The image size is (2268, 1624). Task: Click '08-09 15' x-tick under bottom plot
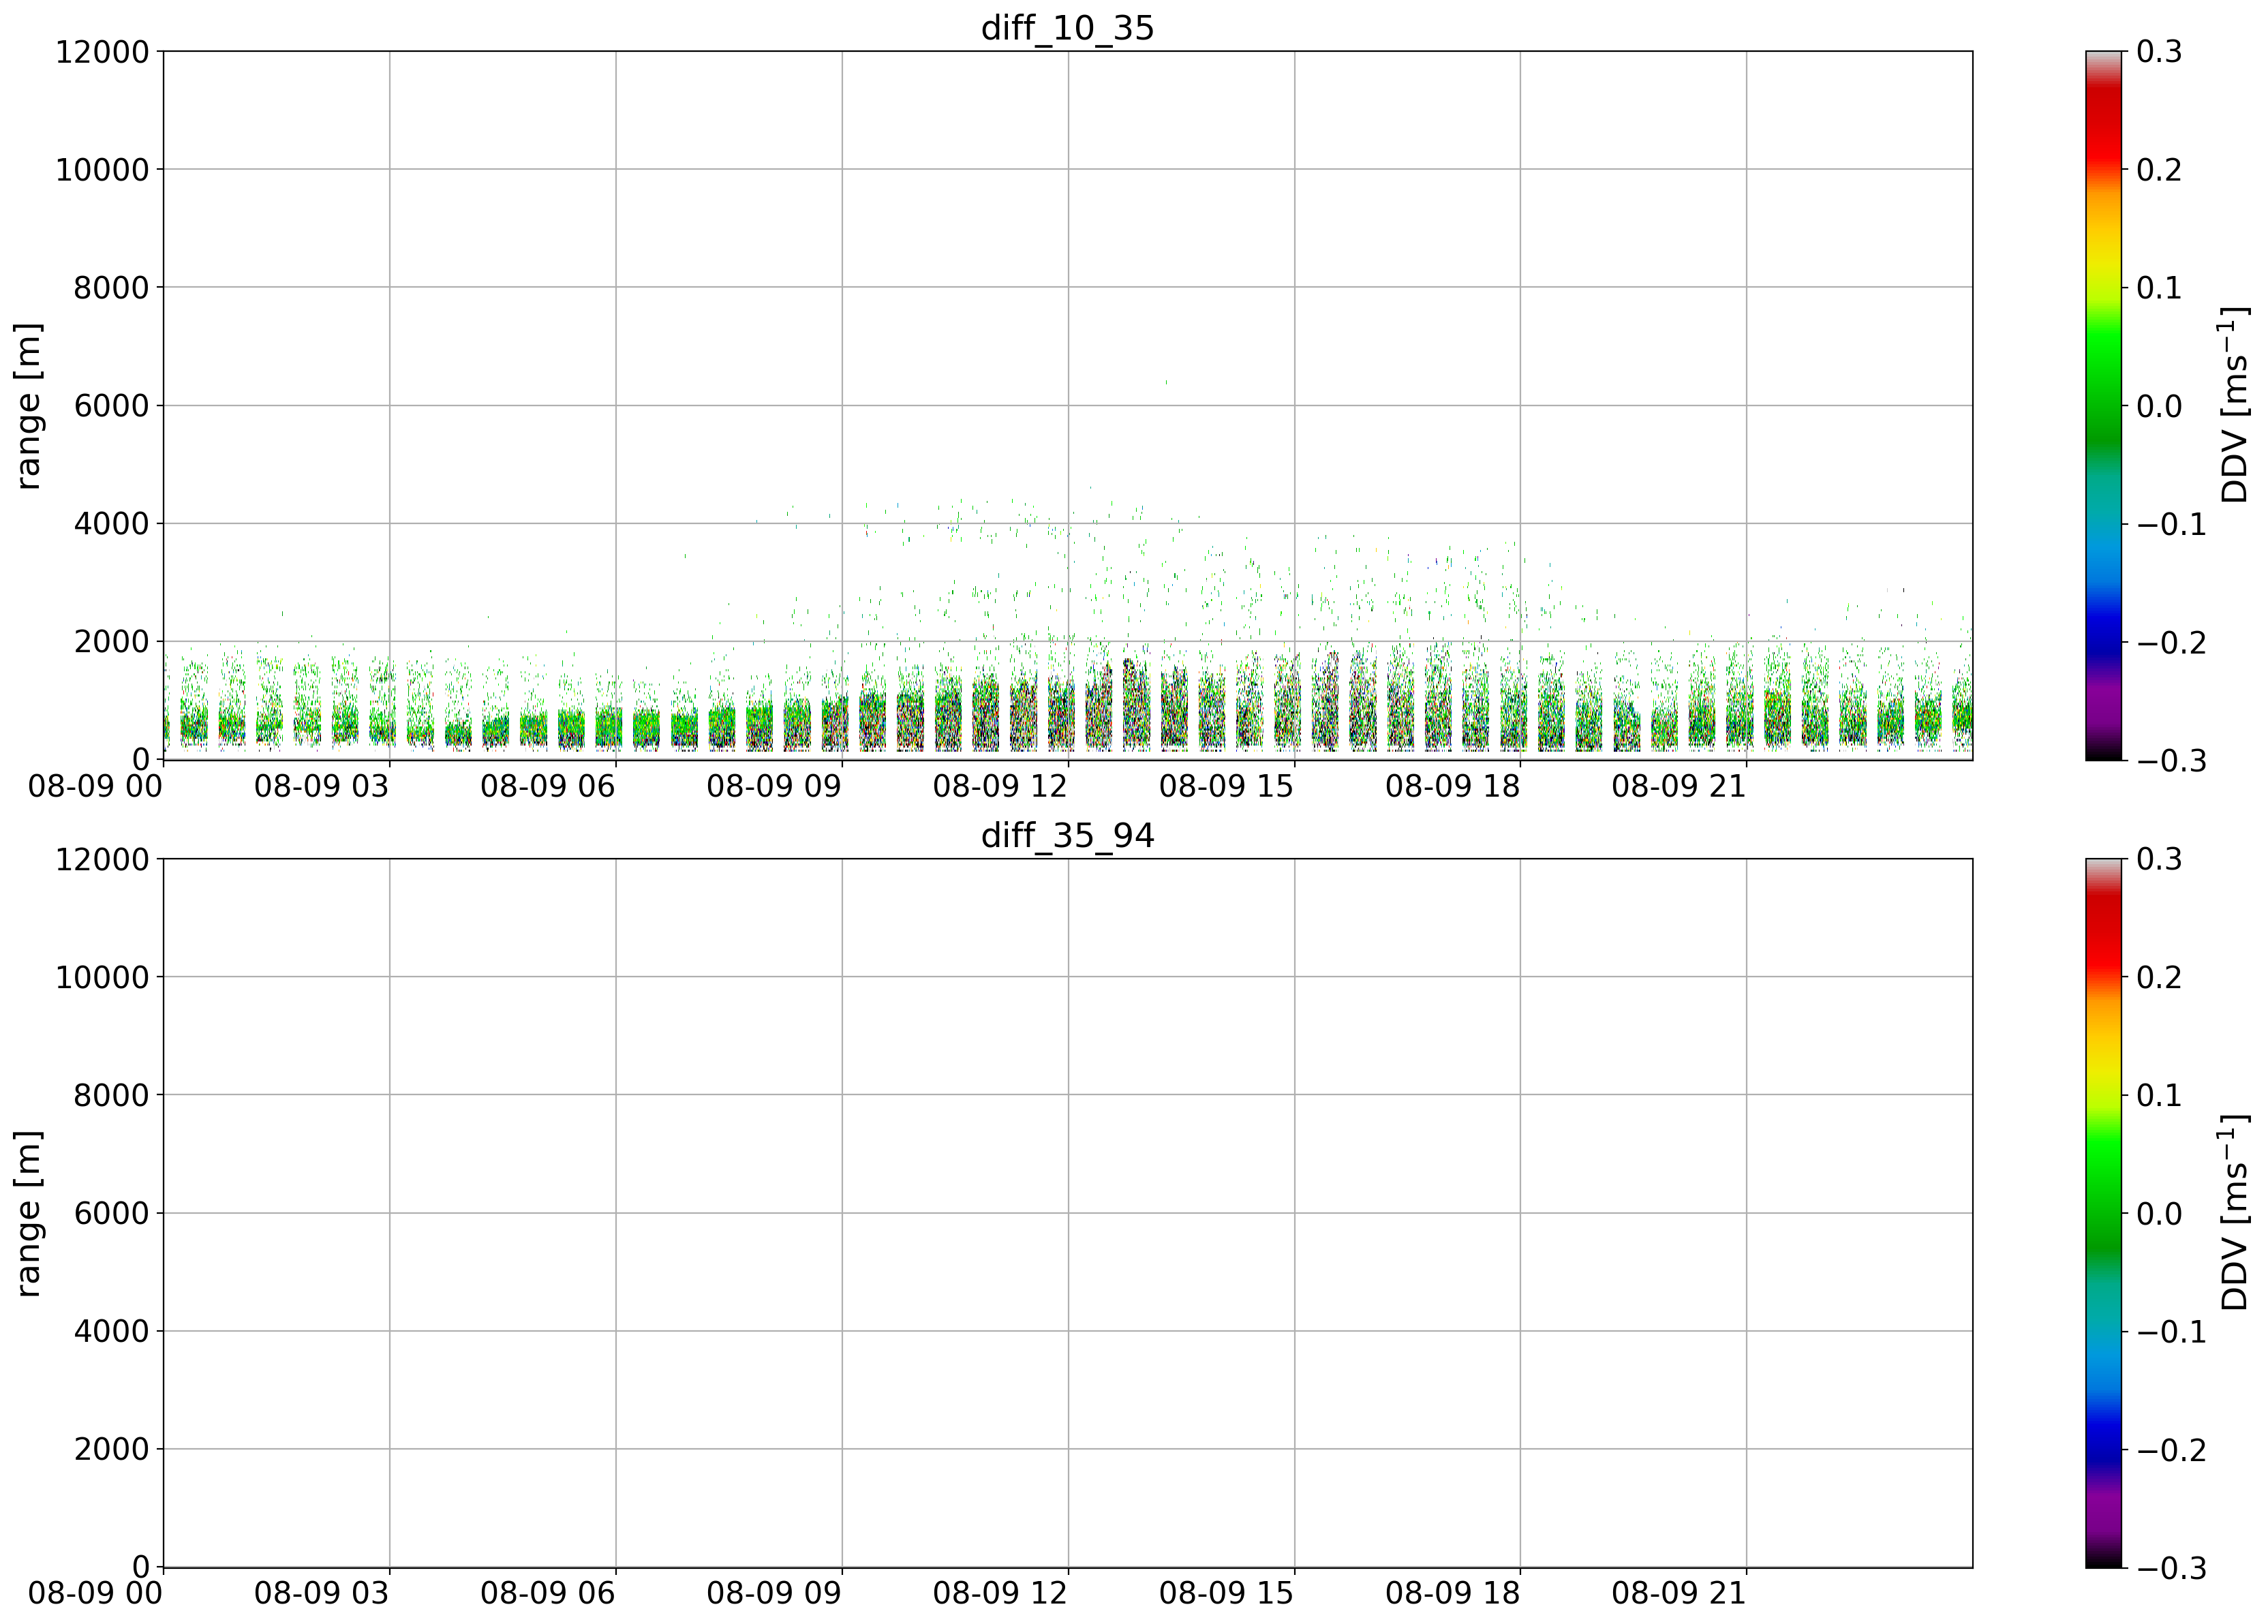(1226, 1593)
